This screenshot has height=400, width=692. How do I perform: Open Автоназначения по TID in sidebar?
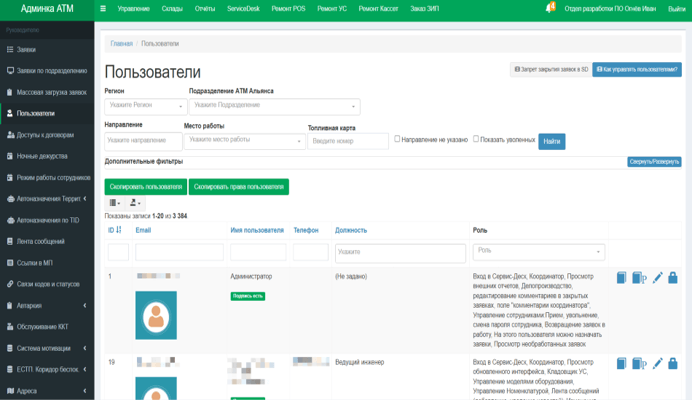point(47,220)
